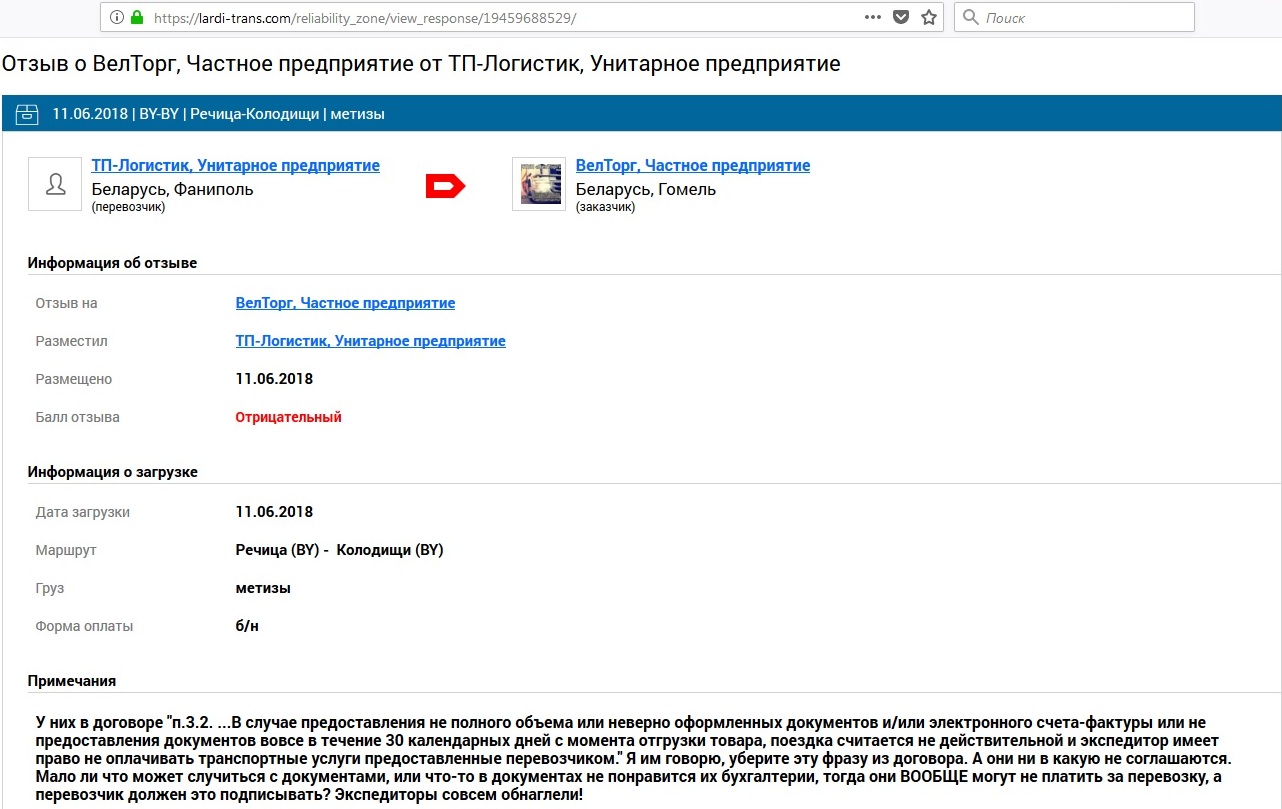
Task: Open ТП-Логистик carrier link near avatar
Action: coord(235,166)
